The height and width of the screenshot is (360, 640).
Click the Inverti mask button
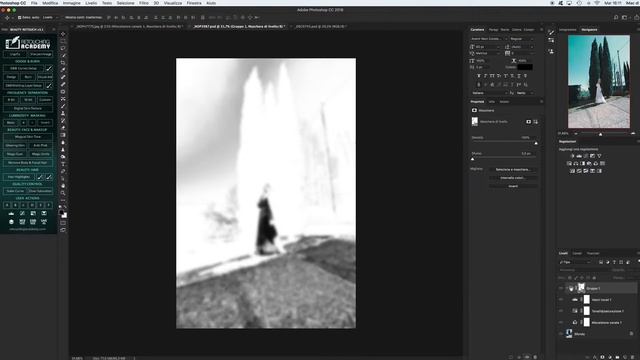tap(513, 186)
